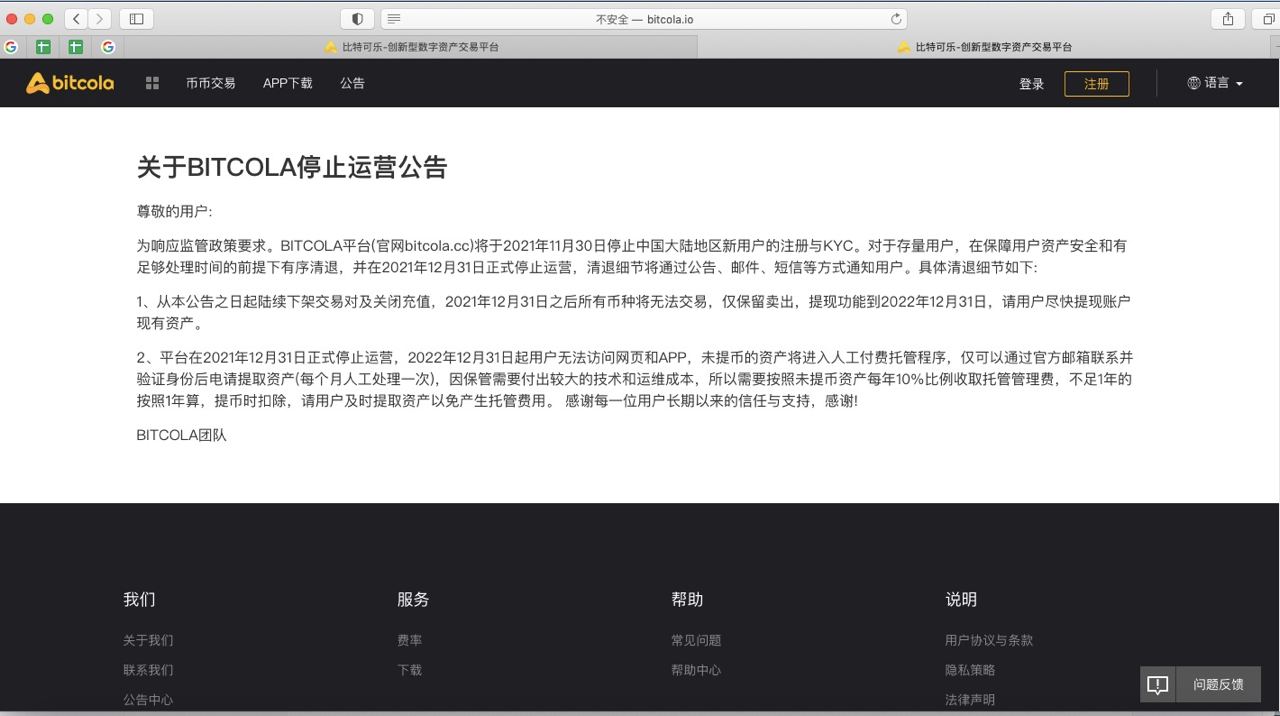The height and width of the screenshot is (716, 1280).
Task: Click Safari back arrow button
Action: click(77, 18)
